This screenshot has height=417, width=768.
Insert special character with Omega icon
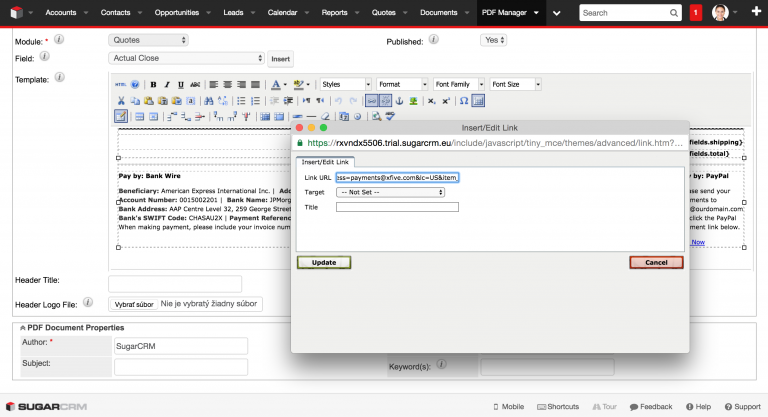click(464, 101)
